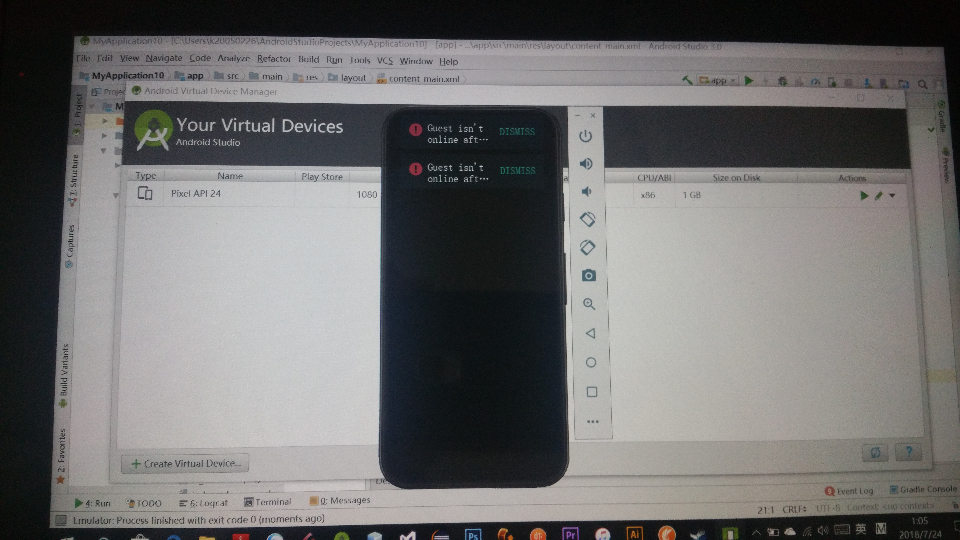Dismiss the second 'Guest isn't online' warning
The height and width of the screenshot is (540, 960).
point(517,171)
